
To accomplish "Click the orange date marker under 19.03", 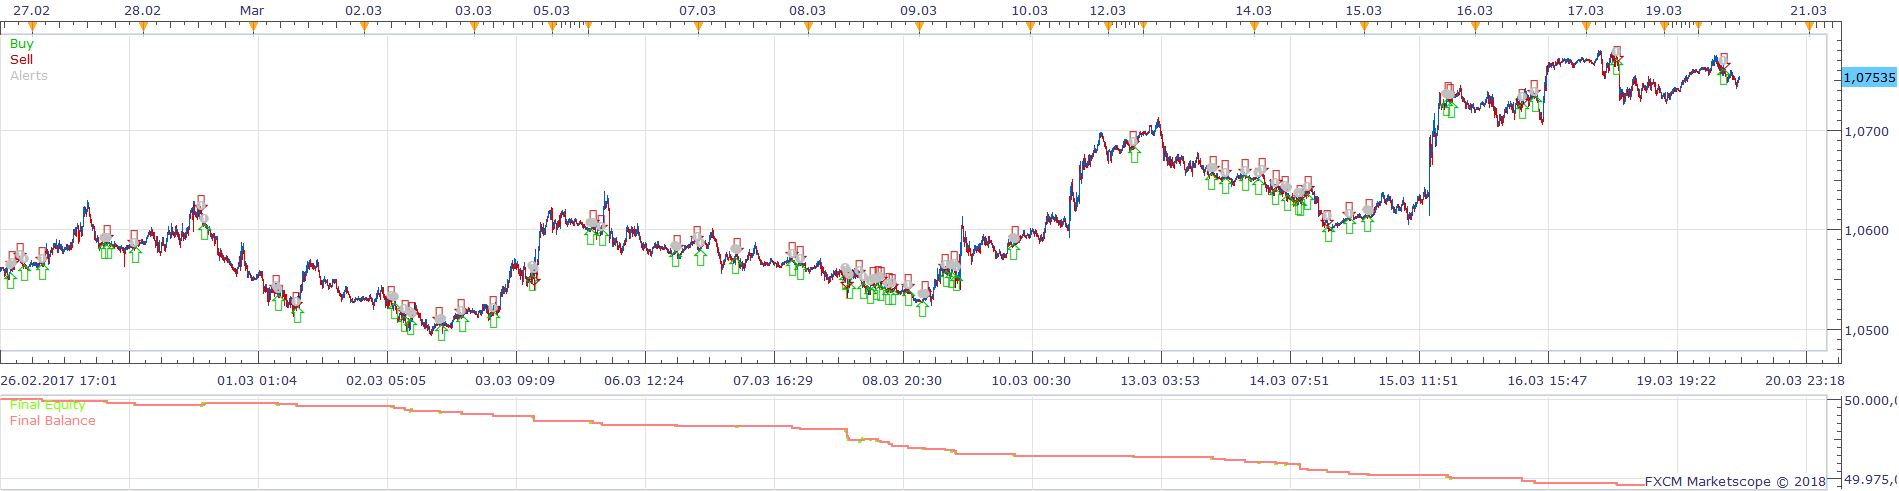I will (1664, 27).
